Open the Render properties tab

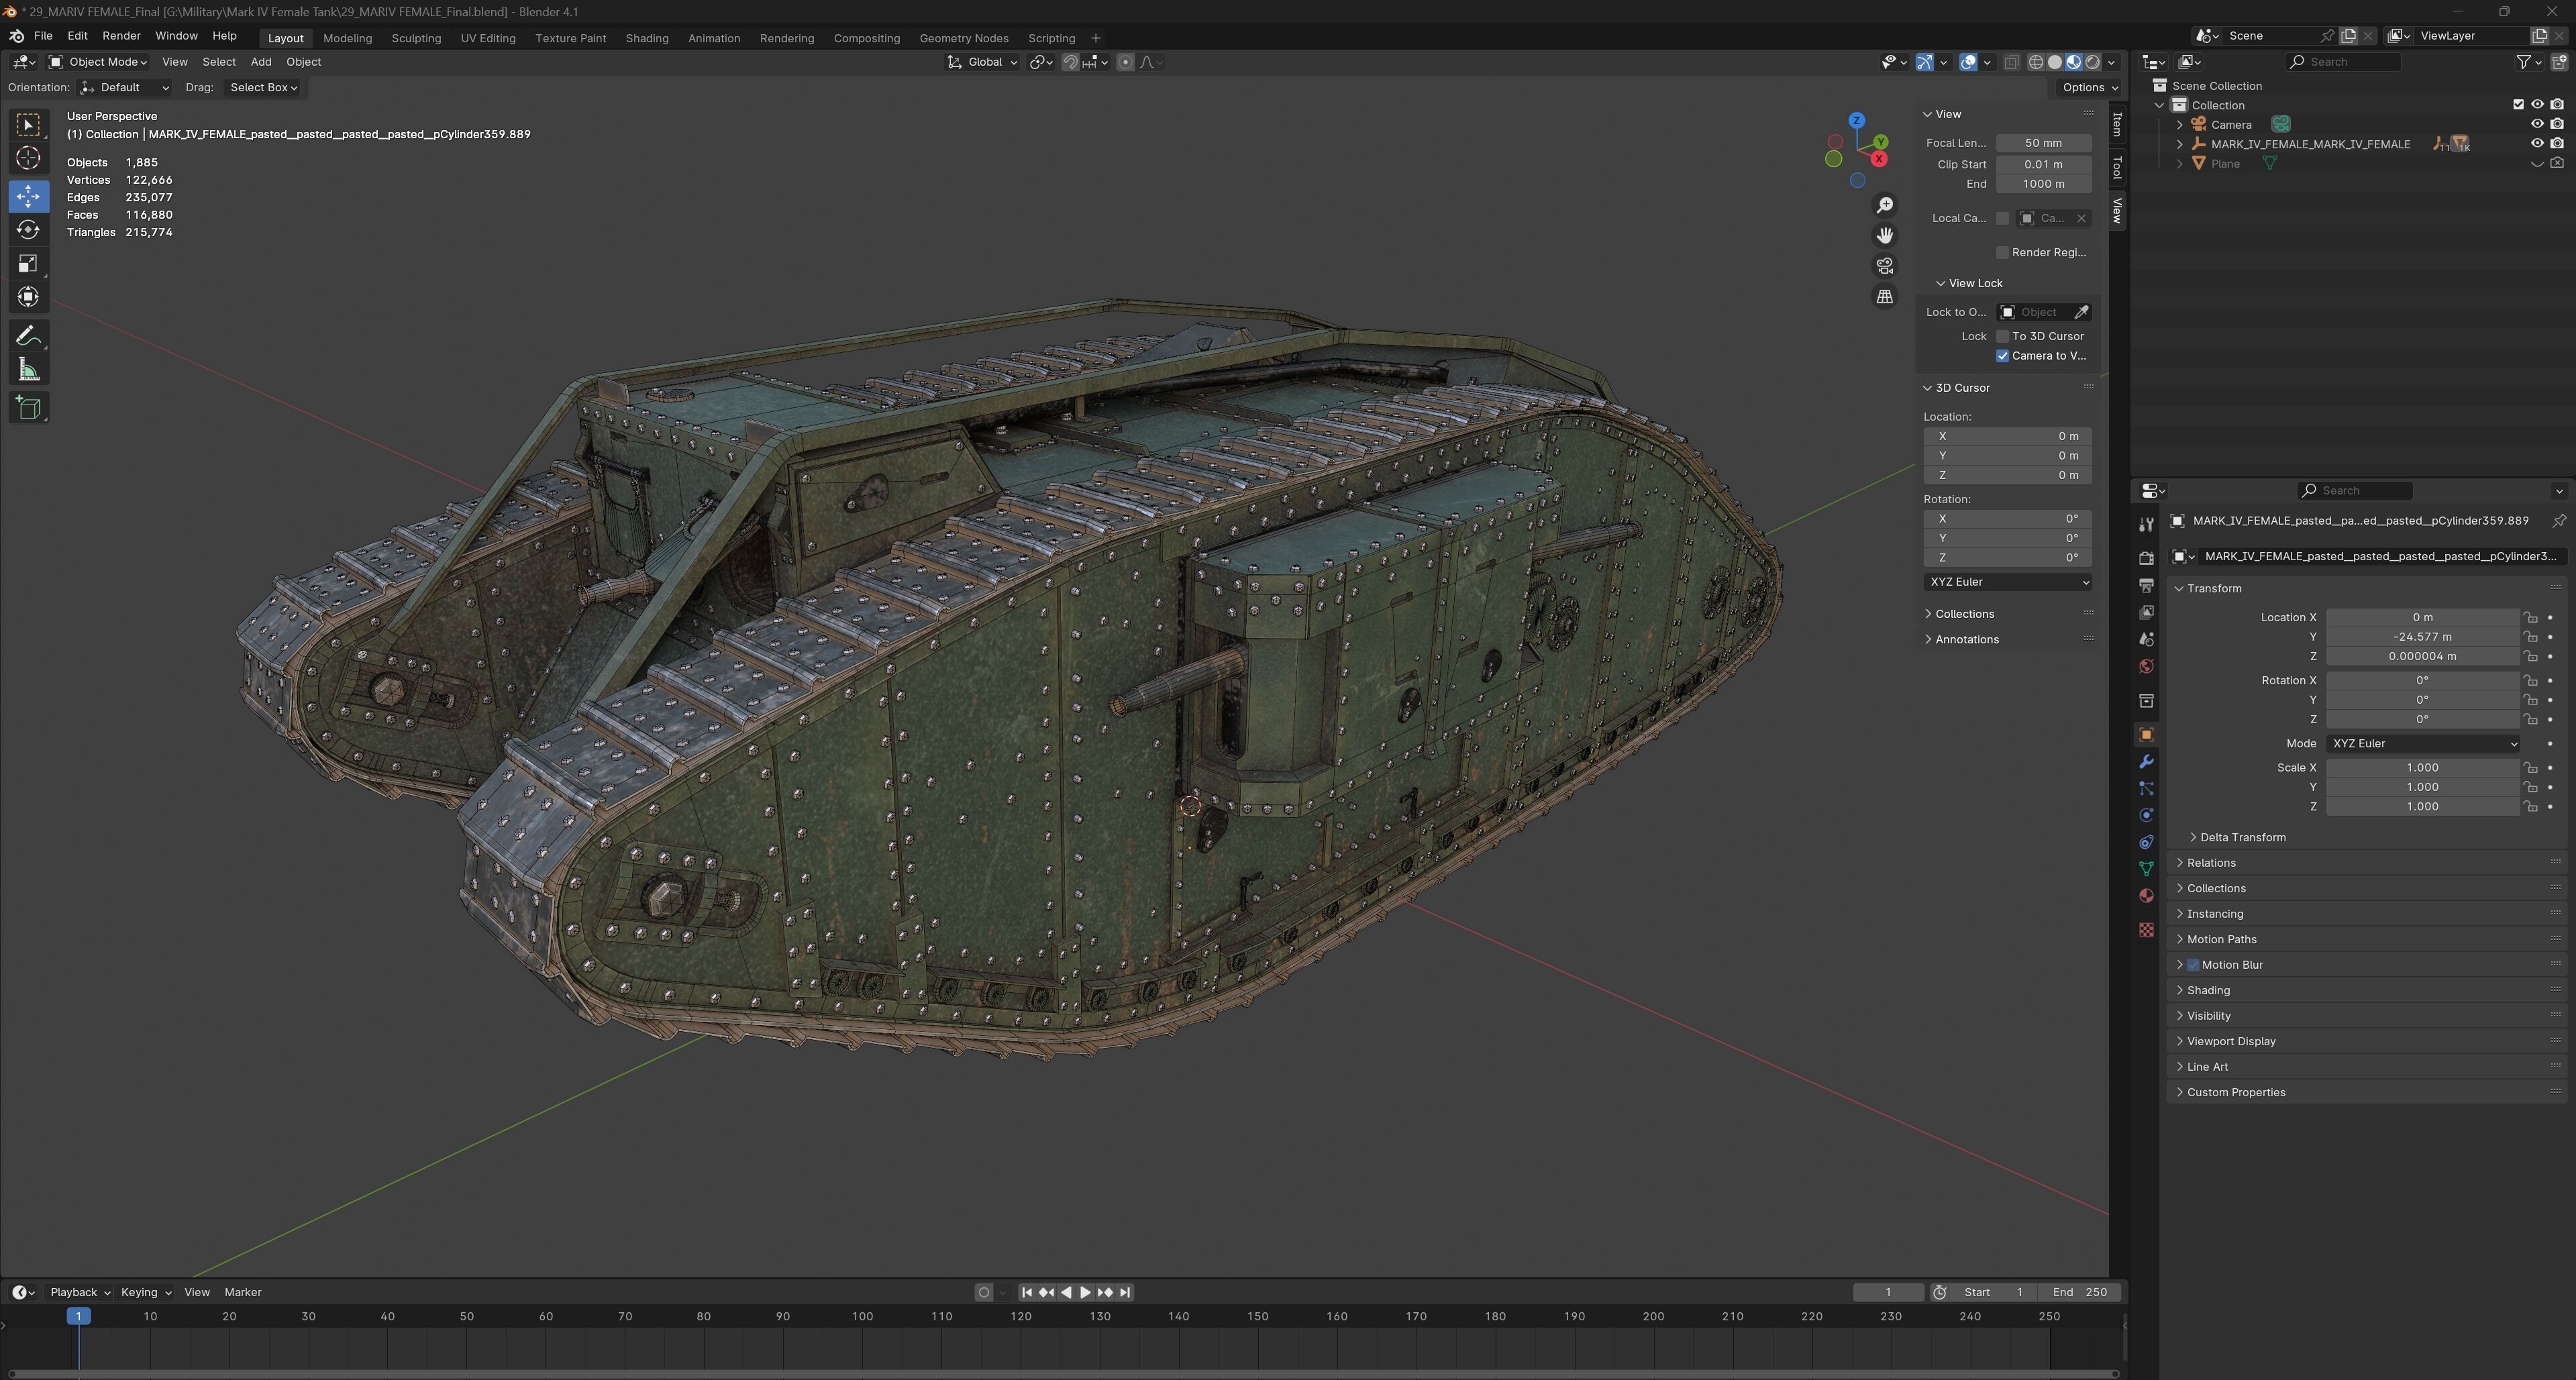(x=2146, y=557)
